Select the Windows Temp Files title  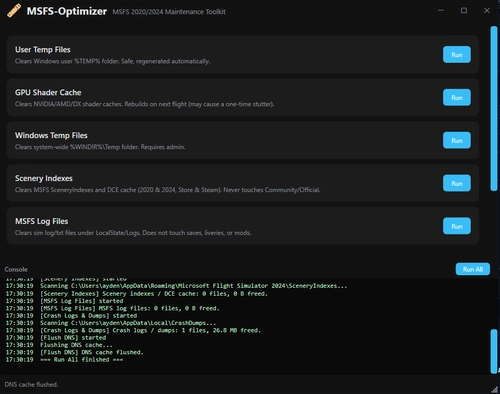click(x=51, y=135)
